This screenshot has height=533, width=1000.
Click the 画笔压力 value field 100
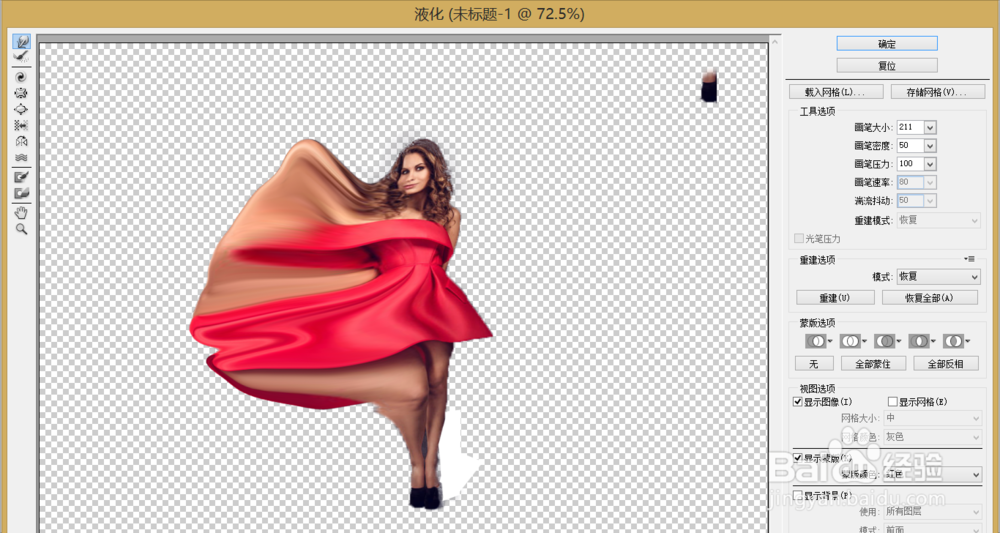point(909,164)
